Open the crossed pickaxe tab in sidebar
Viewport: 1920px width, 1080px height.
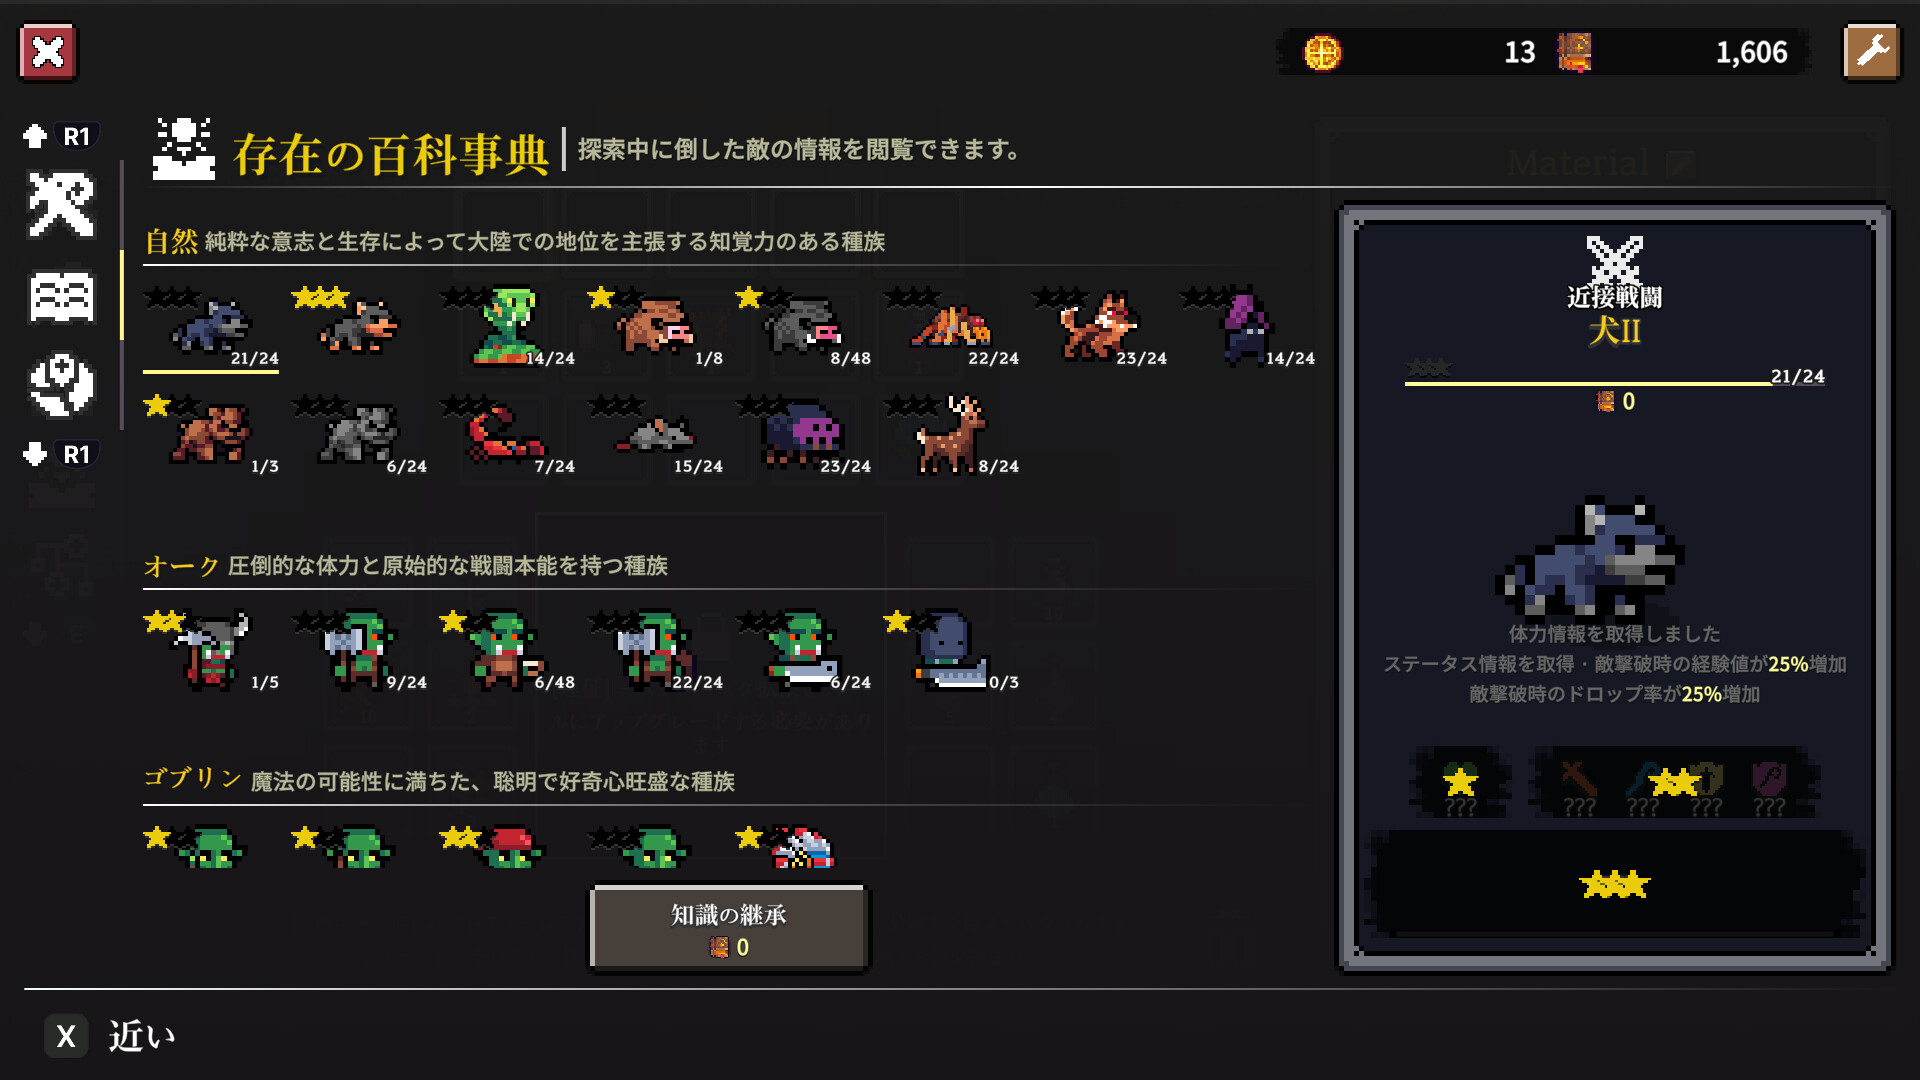pyautogui.click(x=61, y=205)
